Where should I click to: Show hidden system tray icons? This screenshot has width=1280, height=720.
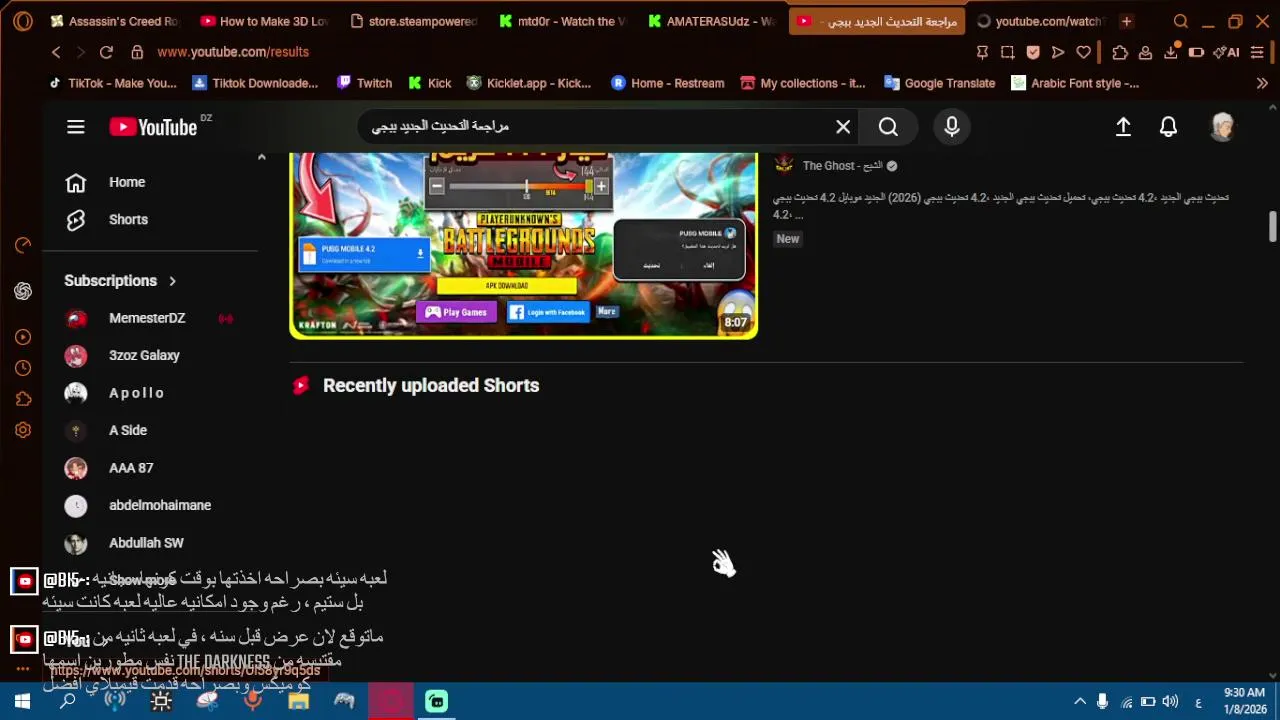(x=1080, y=702)
